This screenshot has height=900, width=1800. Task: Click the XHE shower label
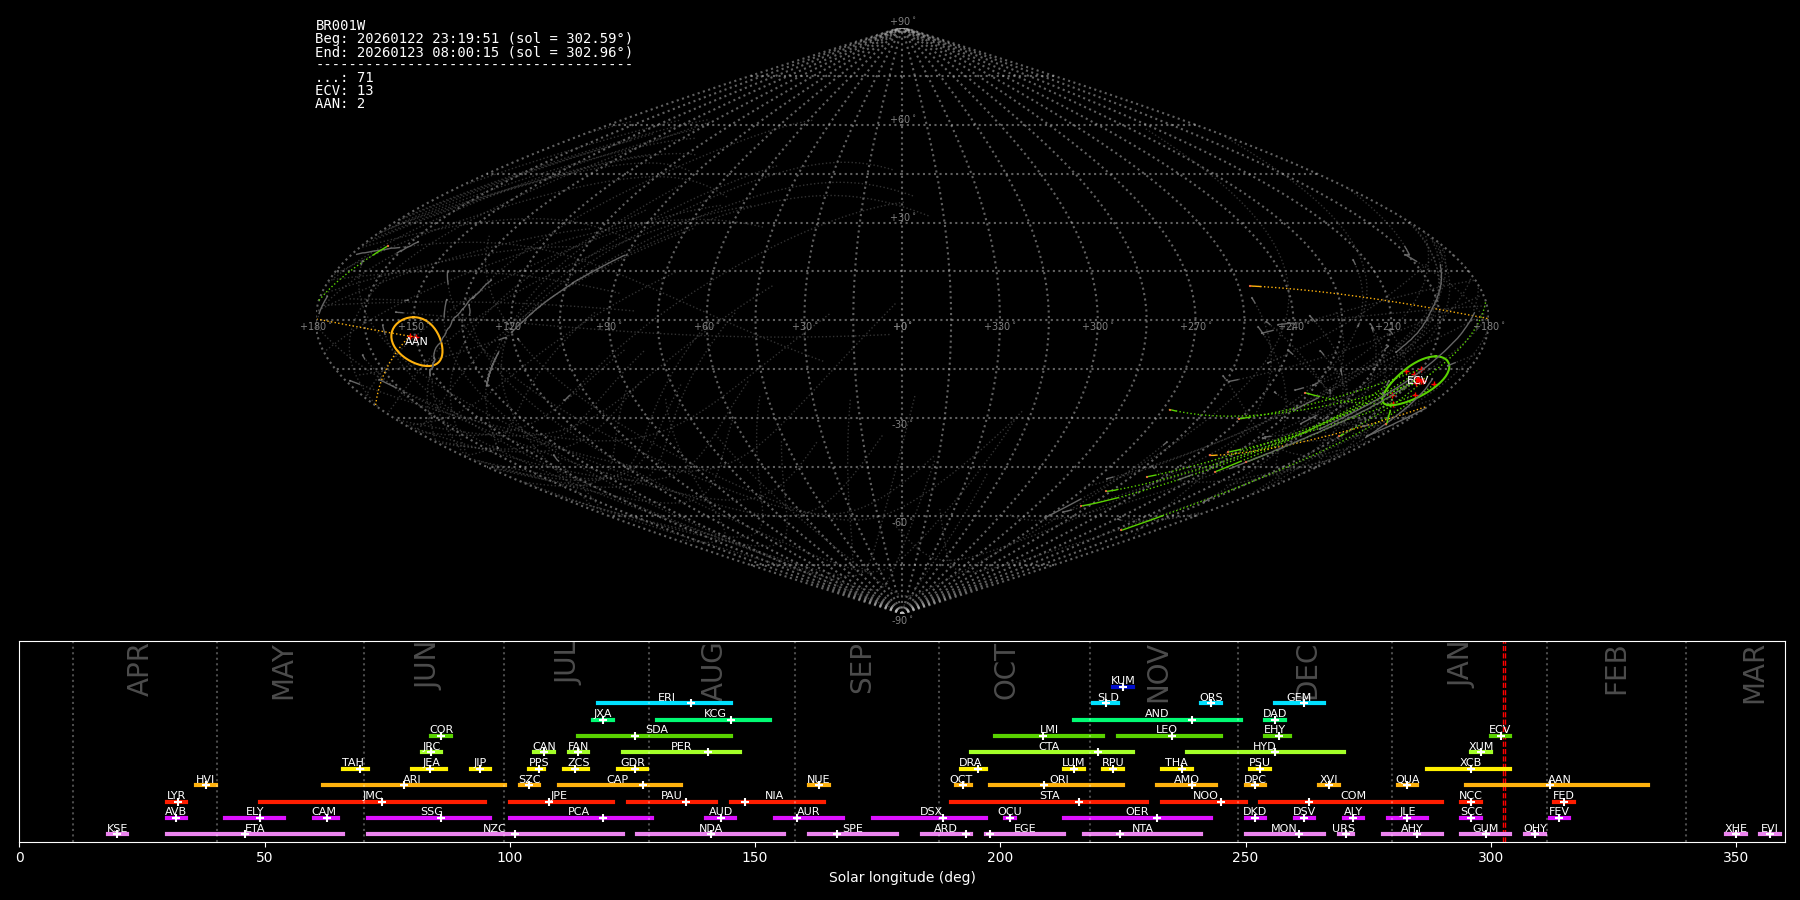(x=1735, y=829)
